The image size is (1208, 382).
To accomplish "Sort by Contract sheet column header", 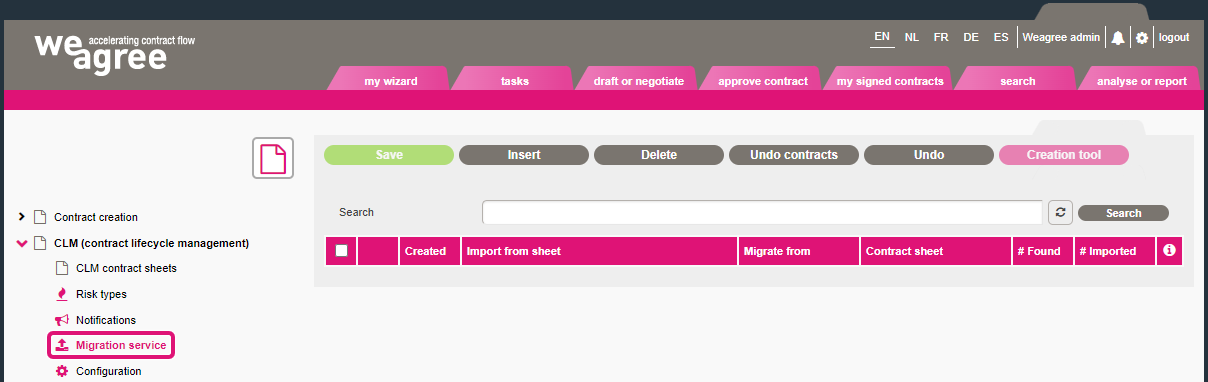I will 936,251.
